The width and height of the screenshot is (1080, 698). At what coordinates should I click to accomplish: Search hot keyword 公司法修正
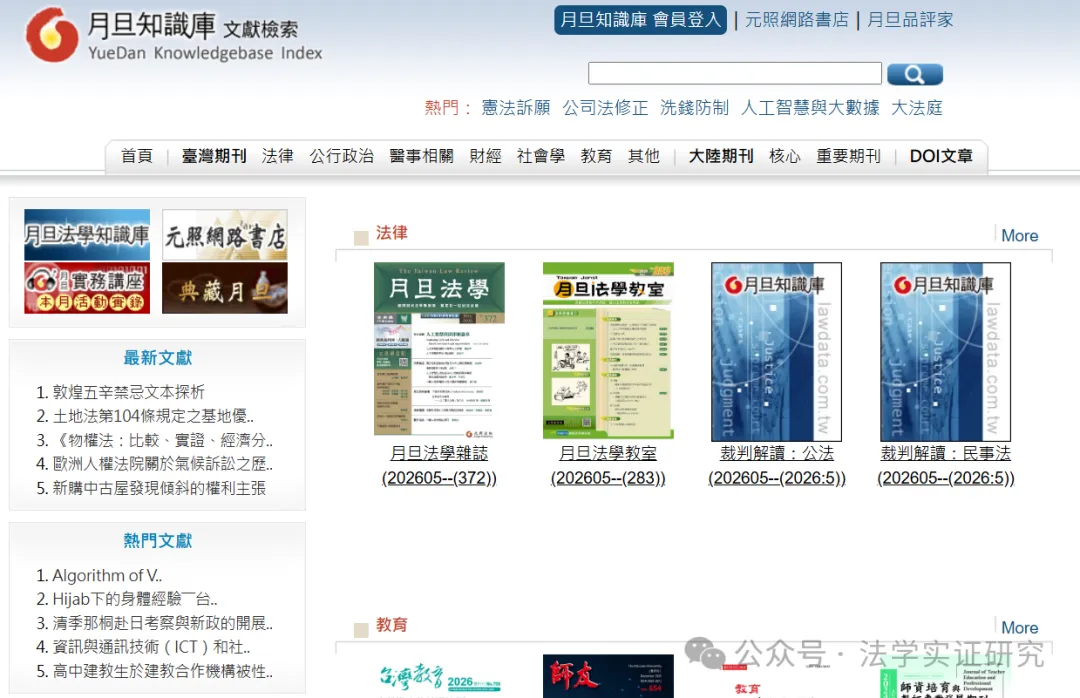click(x=605, y=107)
